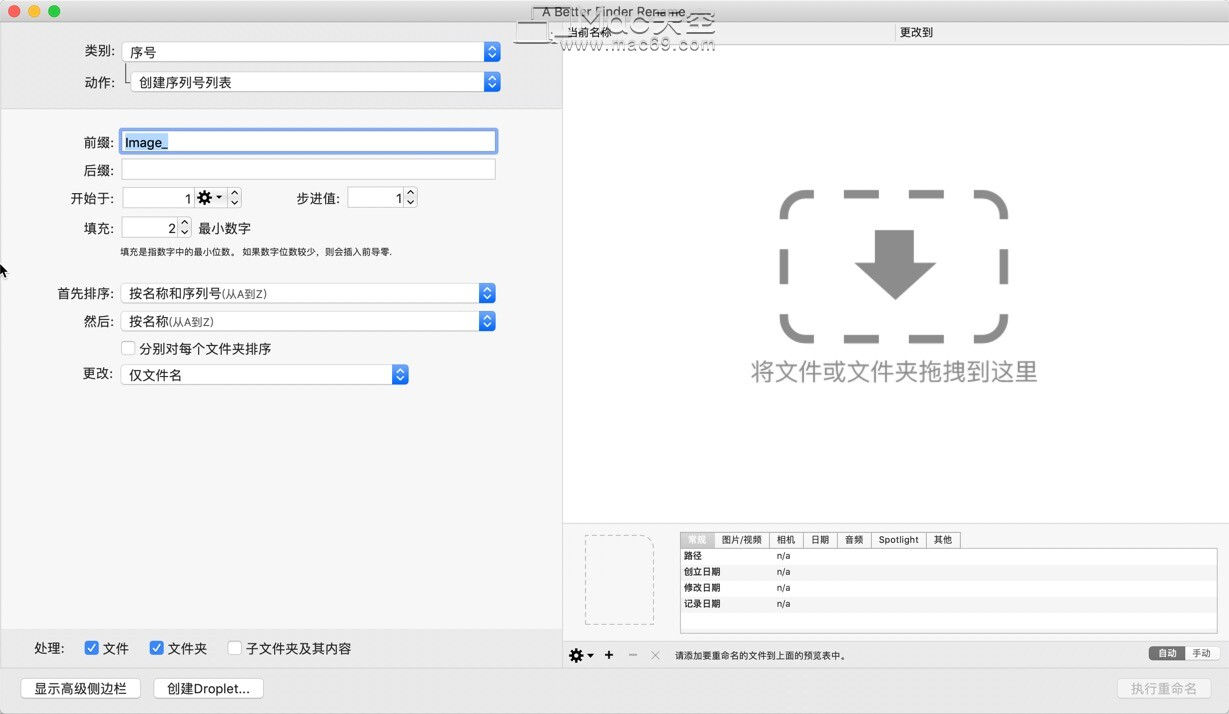
Task: Click the 开始于 number field
Action: [158, 198]
